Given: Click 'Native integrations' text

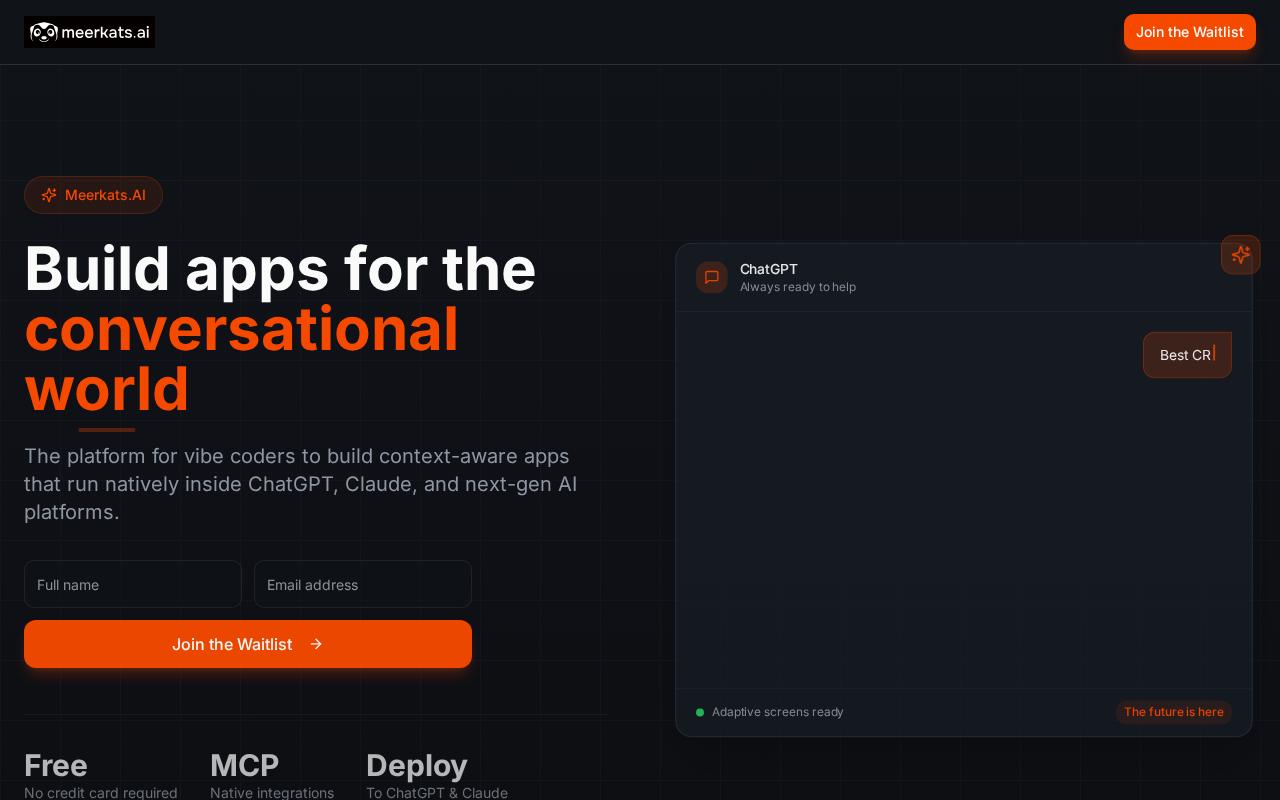Looking at the screenshot, I should point(272,793).
